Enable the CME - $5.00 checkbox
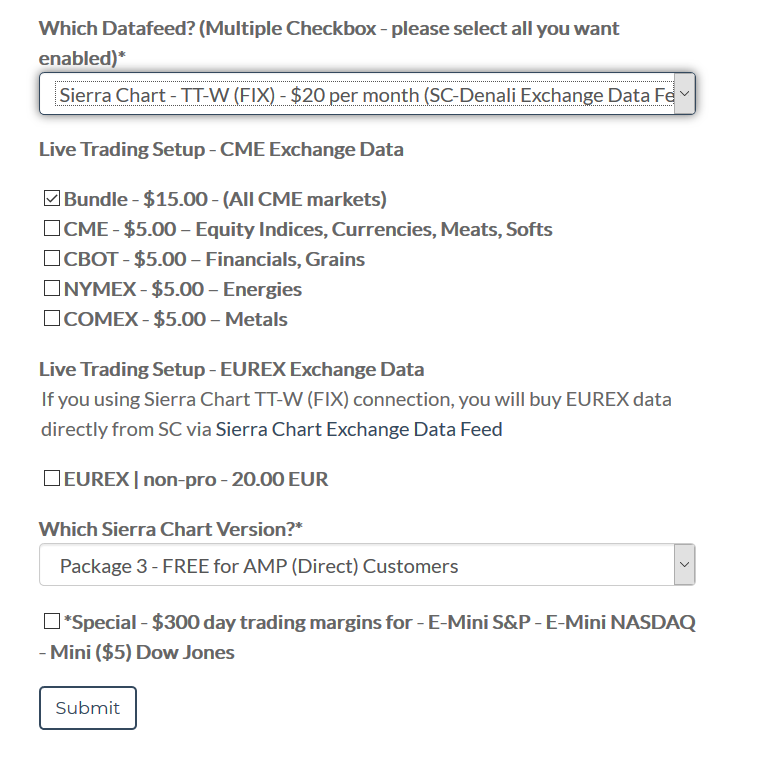This screenshot has height=769, width=768. (x=52, y=229)
